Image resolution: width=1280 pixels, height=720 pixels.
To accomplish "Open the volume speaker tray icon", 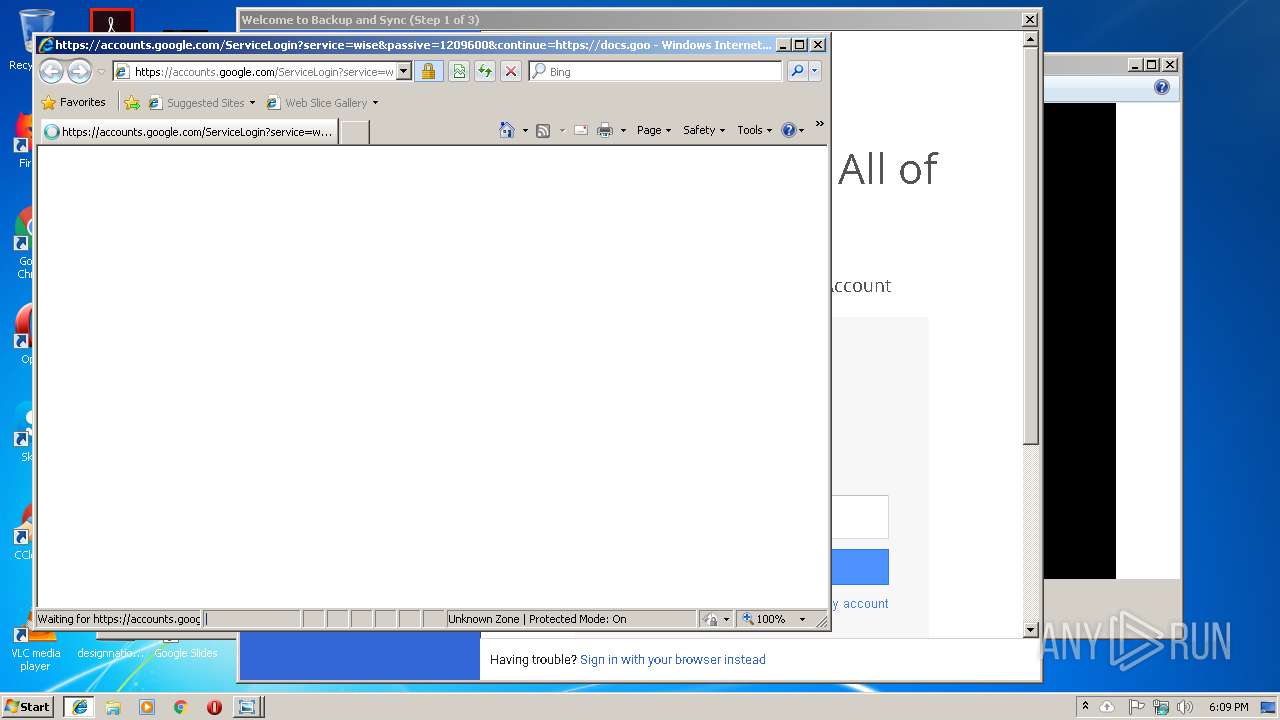I will point(1186,706).
